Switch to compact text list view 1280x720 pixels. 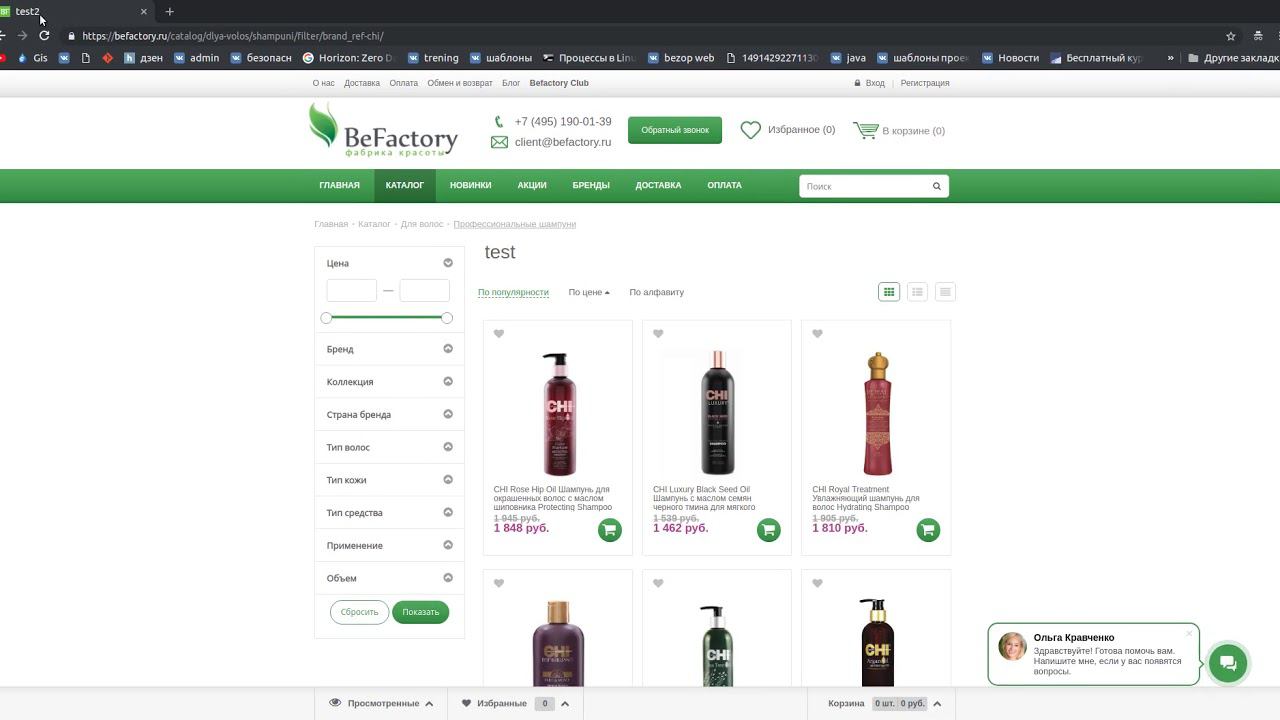tap(945, 292)
